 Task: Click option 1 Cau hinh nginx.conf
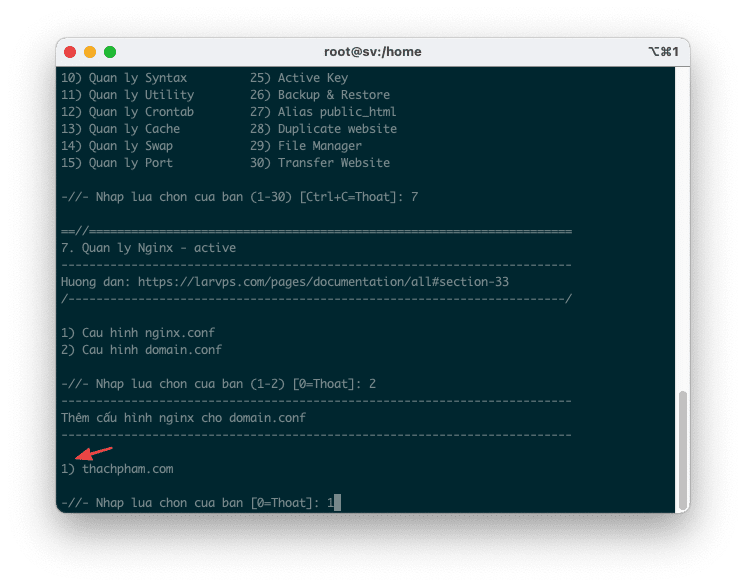137,332
